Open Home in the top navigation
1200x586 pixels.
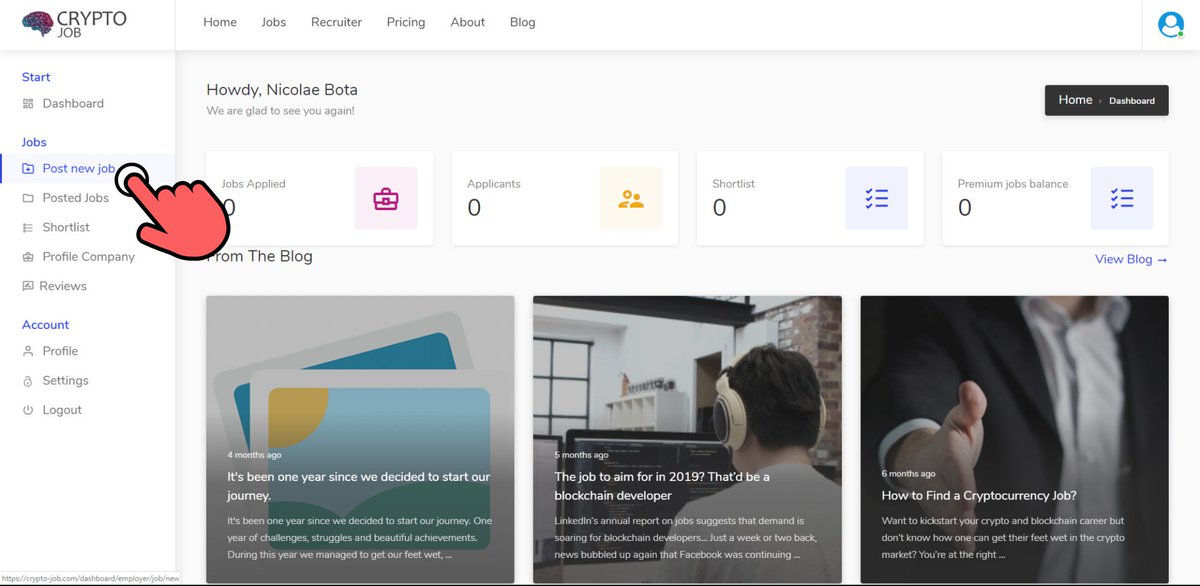220,22
